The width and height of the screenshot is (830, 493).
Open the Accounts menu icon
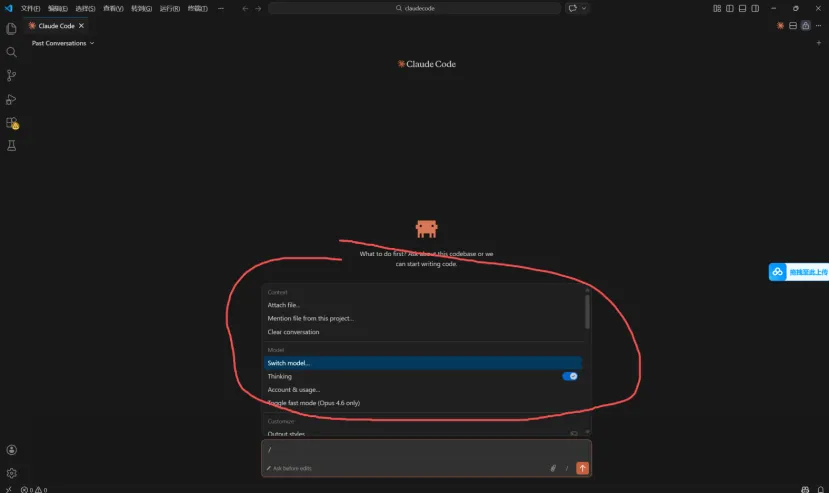[x=11, y=450]
